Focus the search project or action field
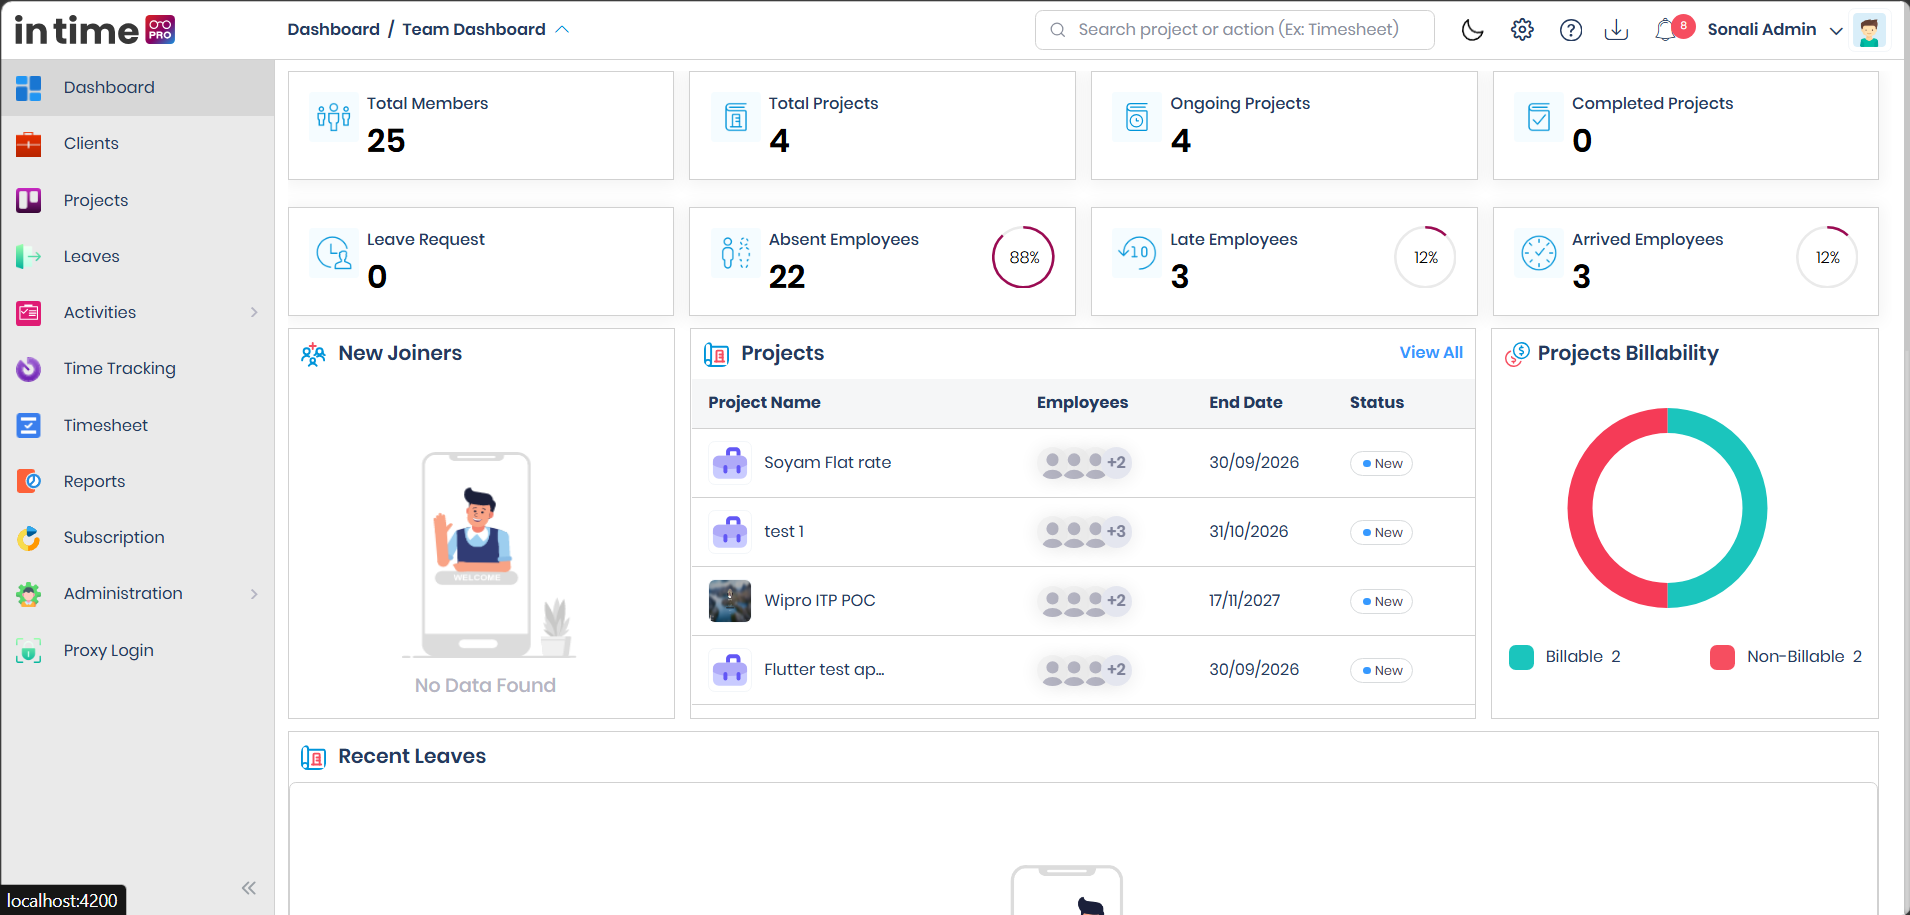 tap(1234, 30)
